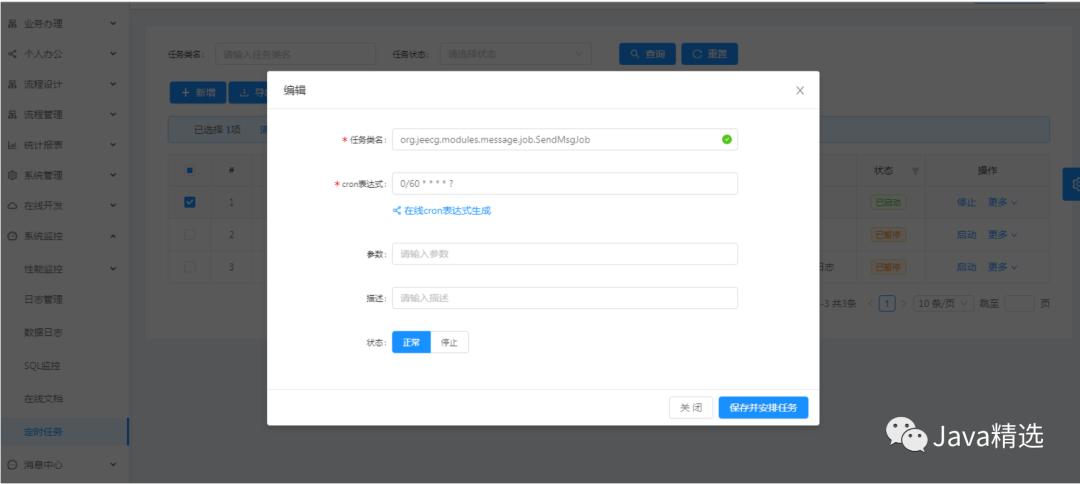Click the 保存并安排任务 button
This screenshot has height=484, width=1080.
point(763,408)
